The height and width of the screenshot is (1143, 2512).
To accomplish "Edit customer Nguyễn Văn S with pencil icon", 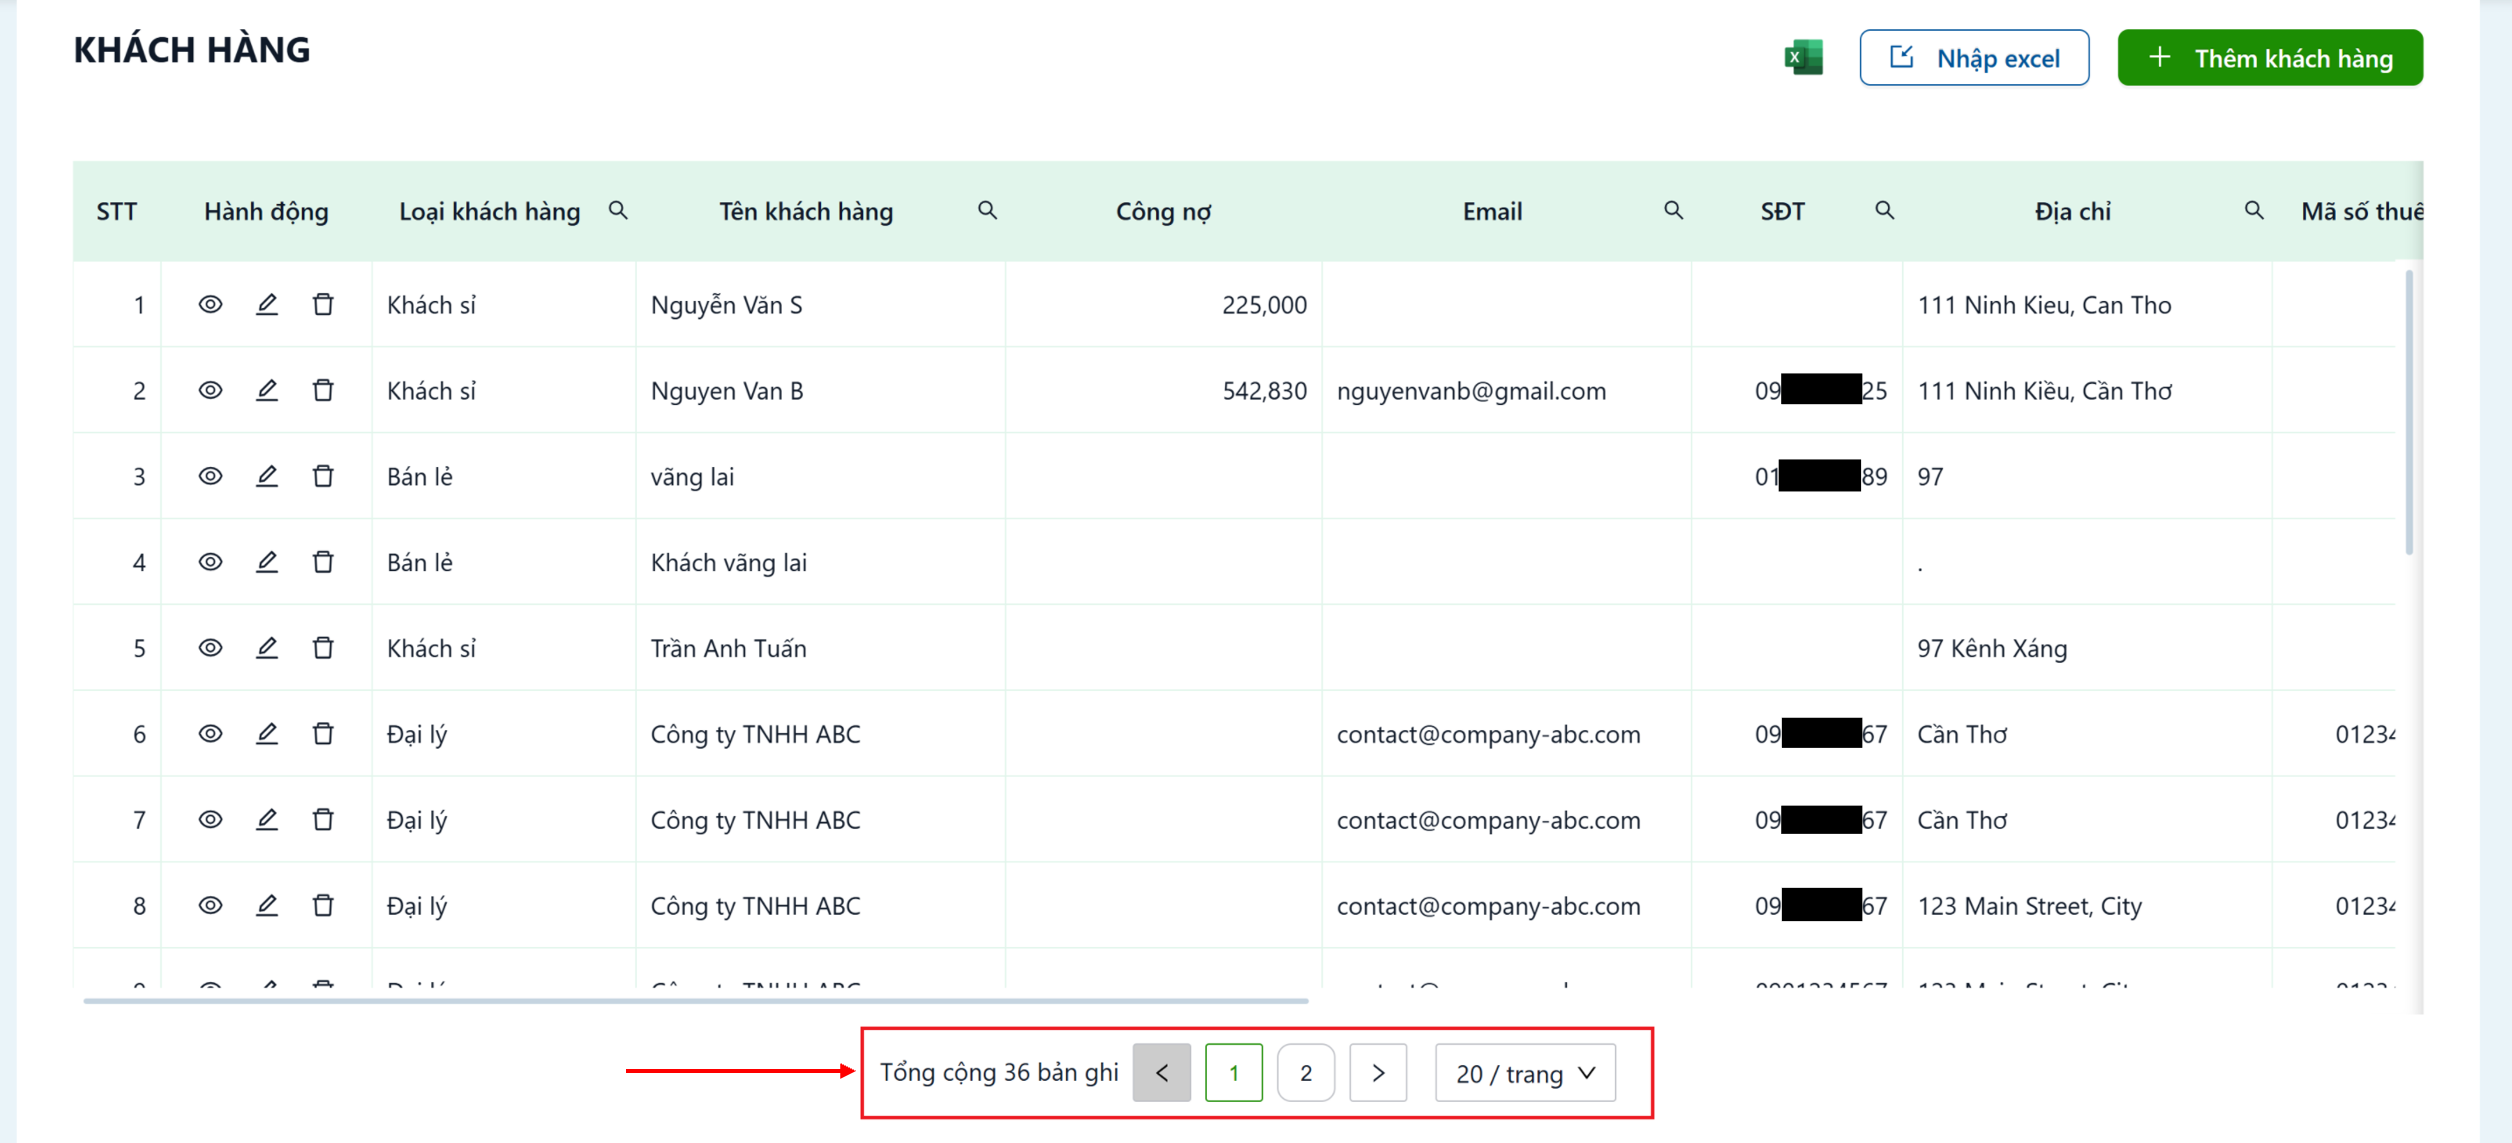I will (266, 304).
